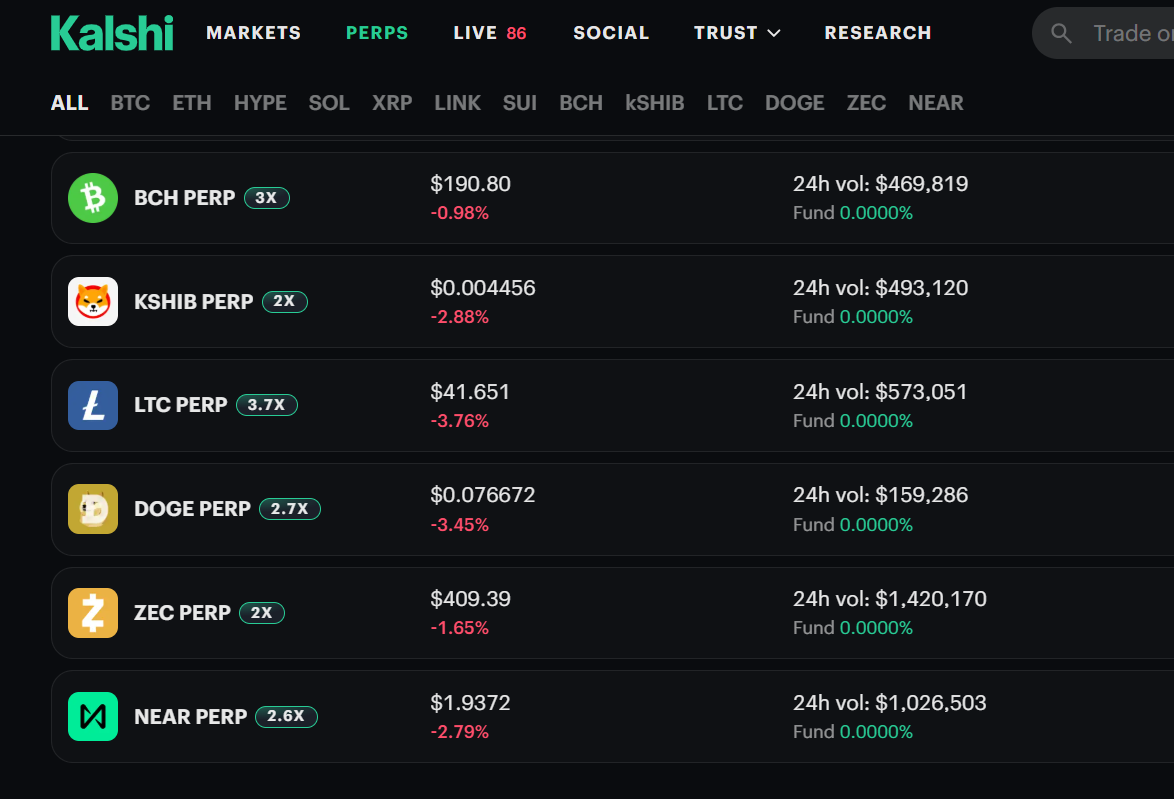Image resolution: width=1174 pixels, height=799 pixels.
Task: Filter perps by XRP
Action: pos(392,103)
